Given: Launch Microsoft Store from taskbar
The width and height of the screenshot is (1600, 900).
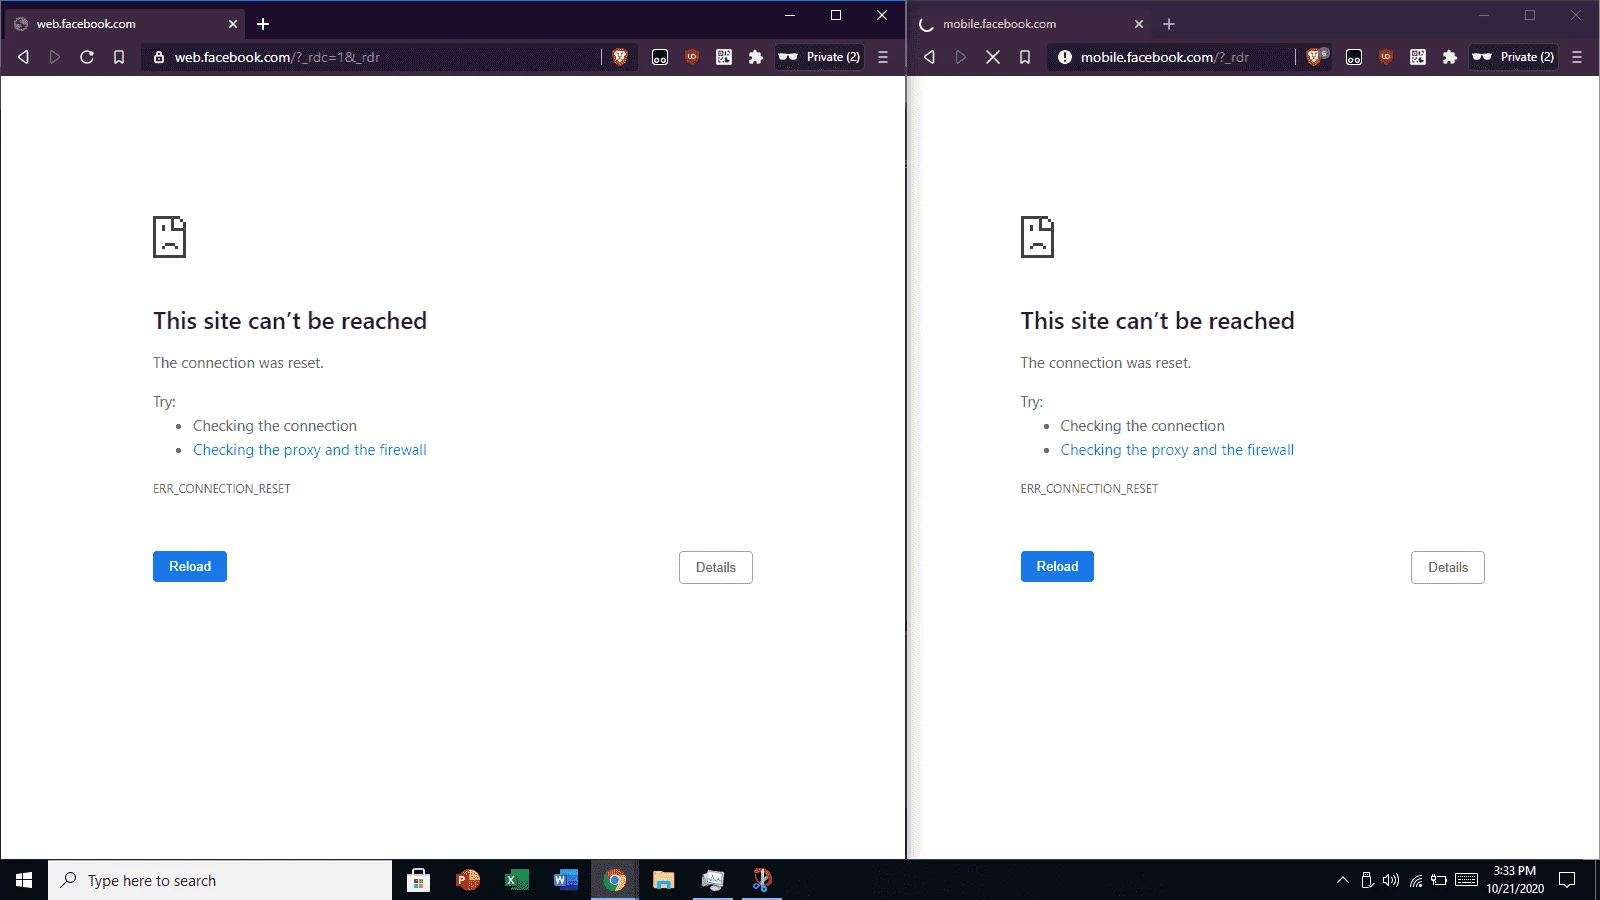Looking at the screenshot, I should click(x=419, y=880).
